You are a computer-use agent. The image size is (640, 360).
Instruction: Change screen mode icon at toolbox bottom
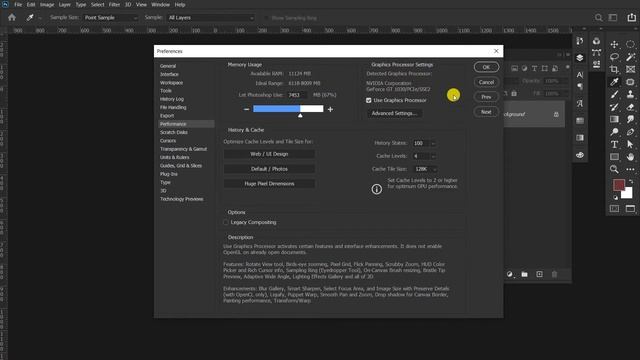(x=630, y=209)
